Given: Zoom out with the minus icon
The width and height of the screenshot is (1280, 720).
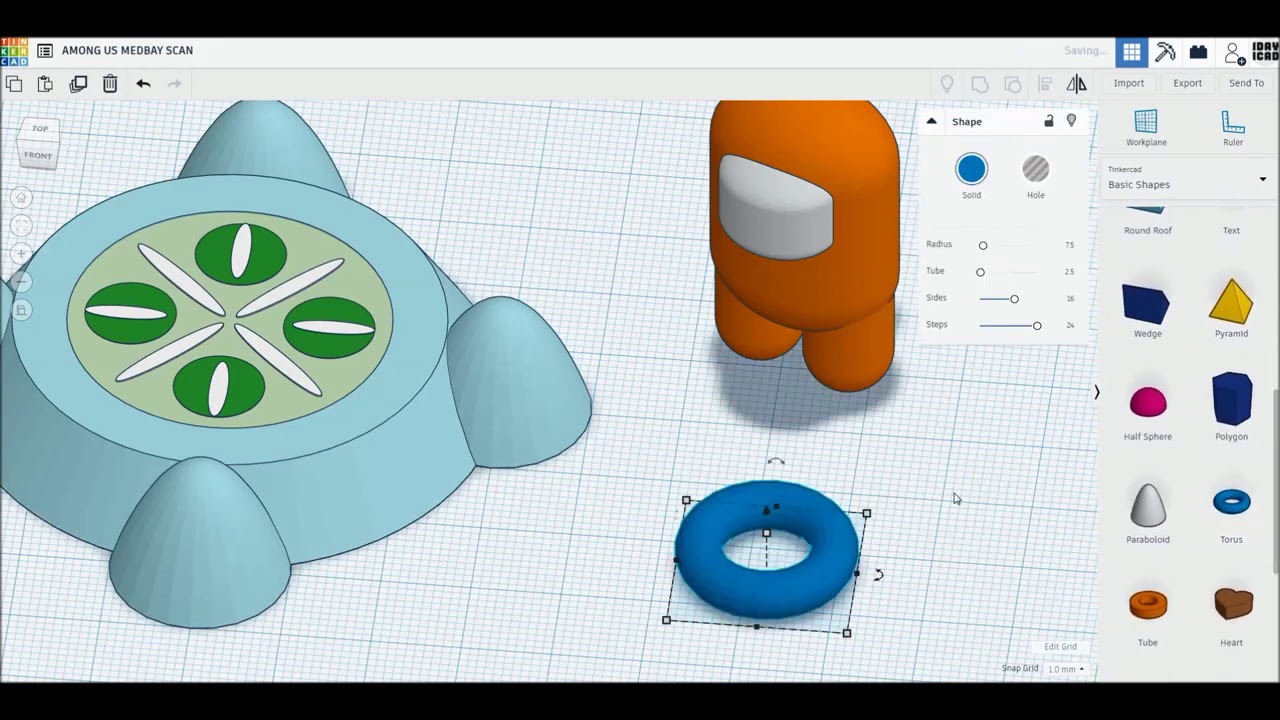Looking at the screenshot, I should point(21,282).
